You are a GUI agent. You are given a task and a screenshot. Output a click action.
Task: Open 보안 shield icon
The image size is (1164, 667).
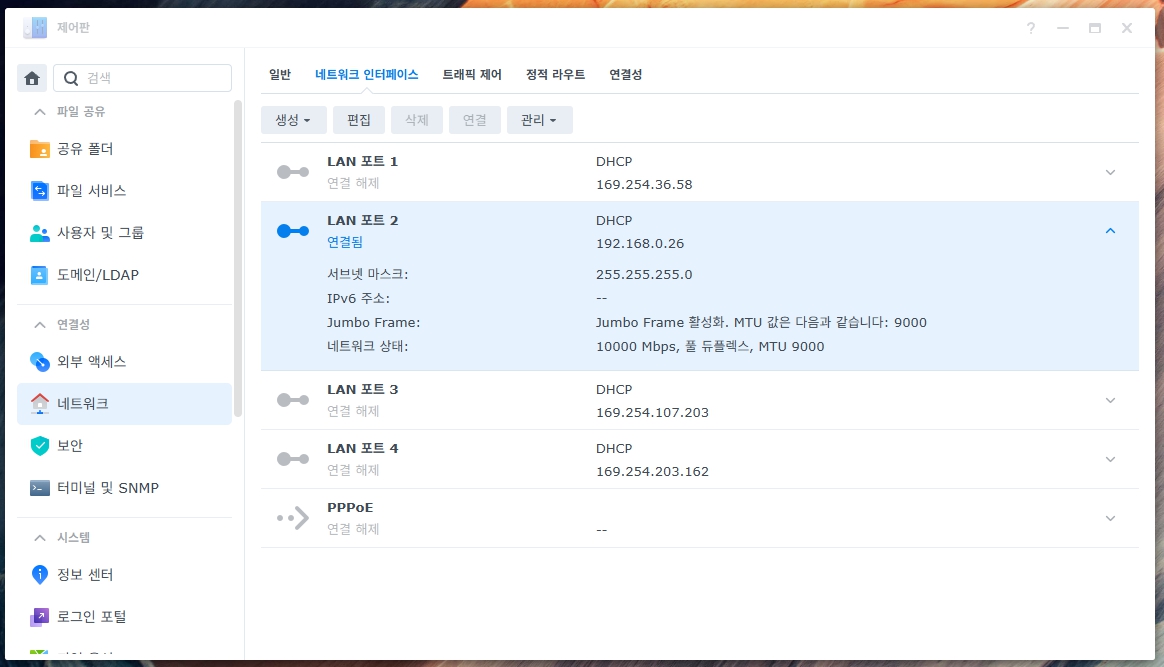pos(40,446)
